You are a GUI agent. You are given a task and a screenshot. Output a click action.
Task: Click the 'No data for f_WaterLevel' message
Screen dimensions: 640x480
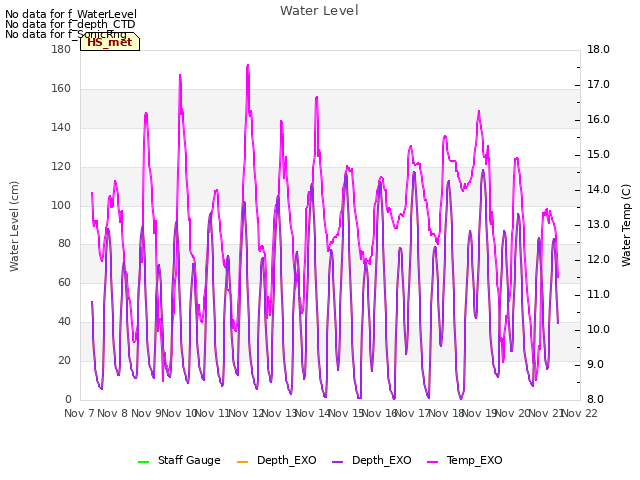[71, 14]
